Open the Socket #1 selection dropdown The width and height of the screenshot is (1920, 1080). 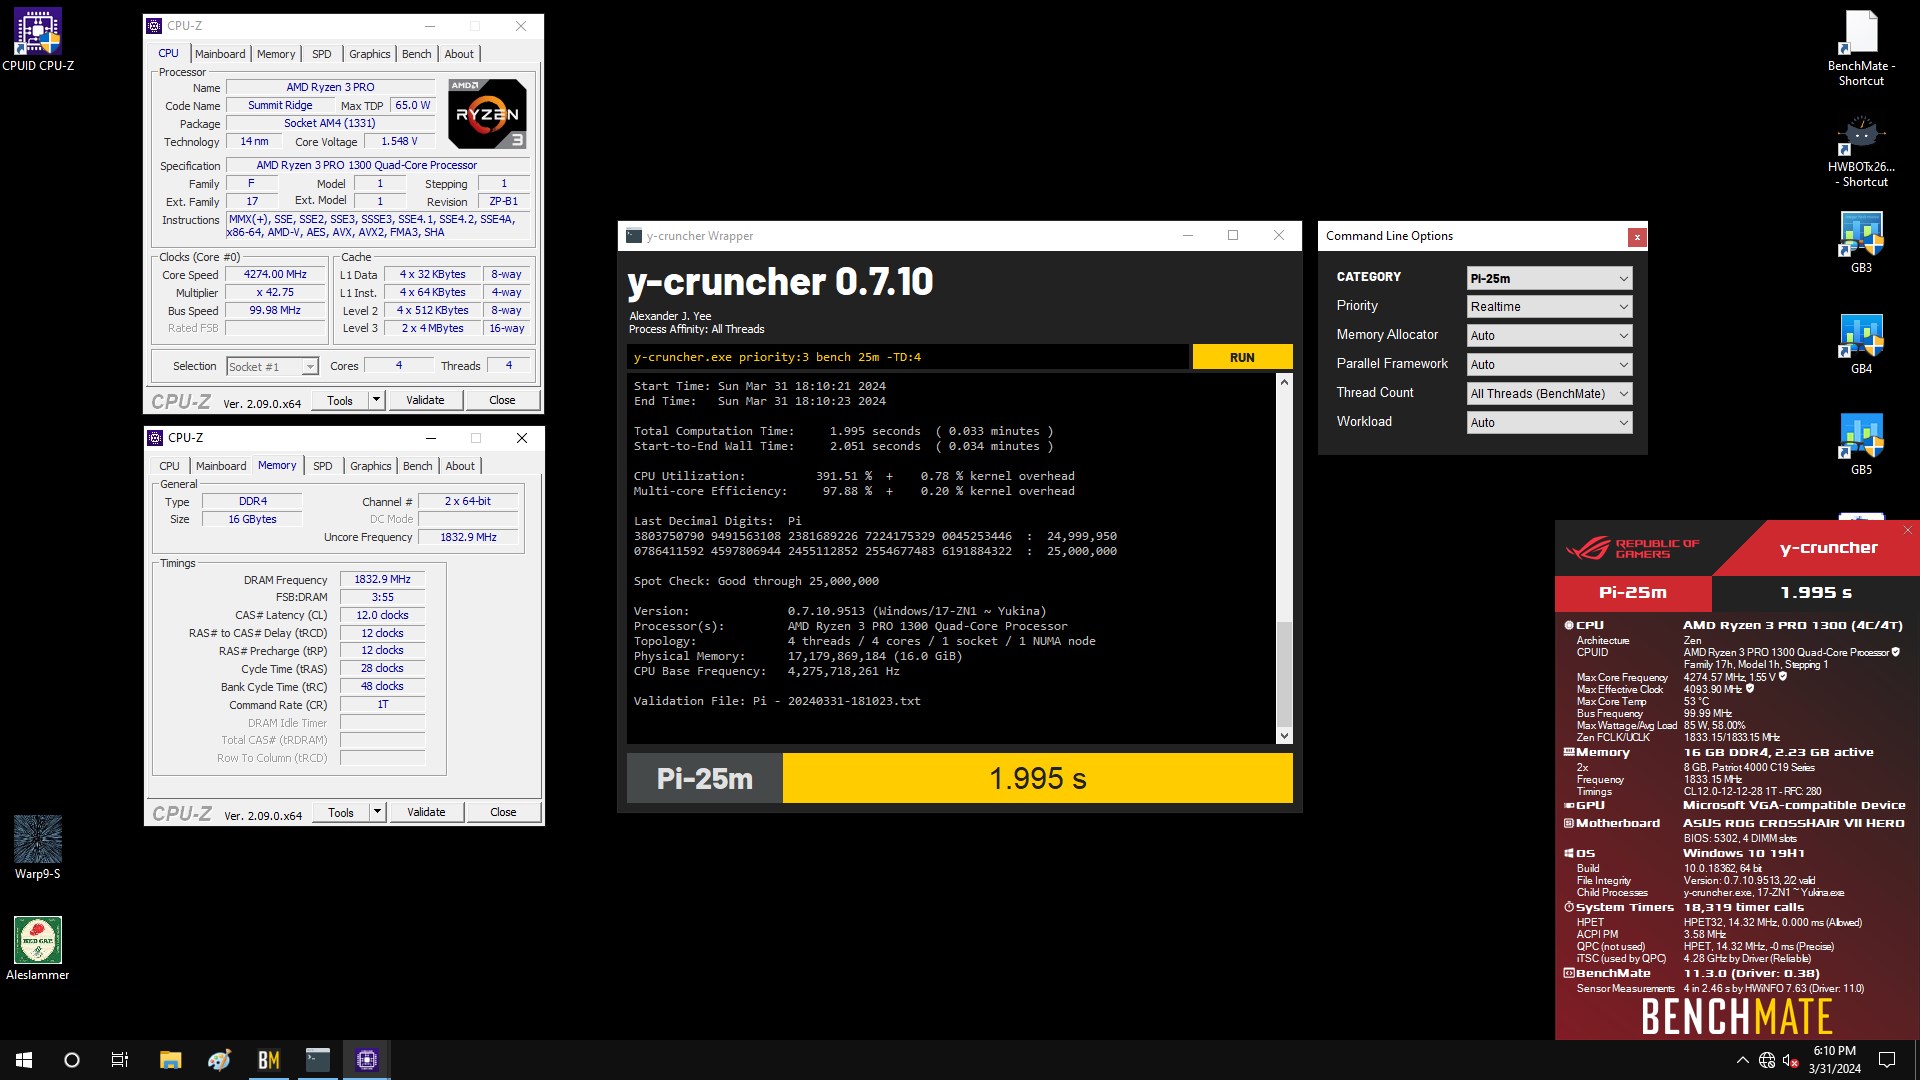tap(272, 367)
